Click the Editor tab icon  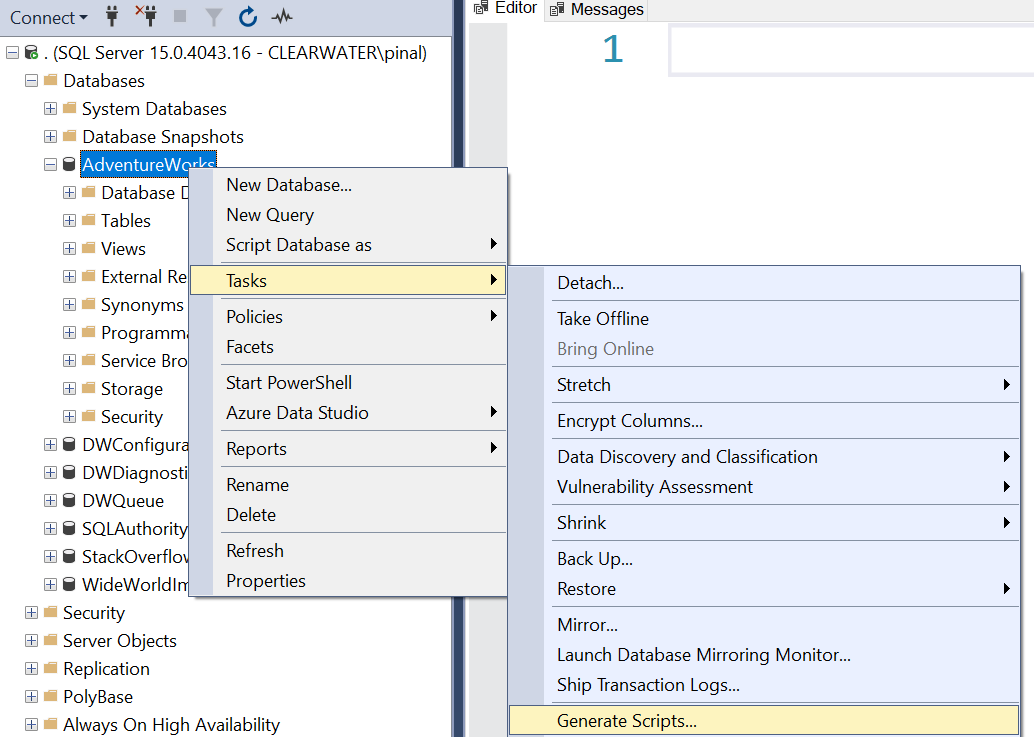coord(481,8)
